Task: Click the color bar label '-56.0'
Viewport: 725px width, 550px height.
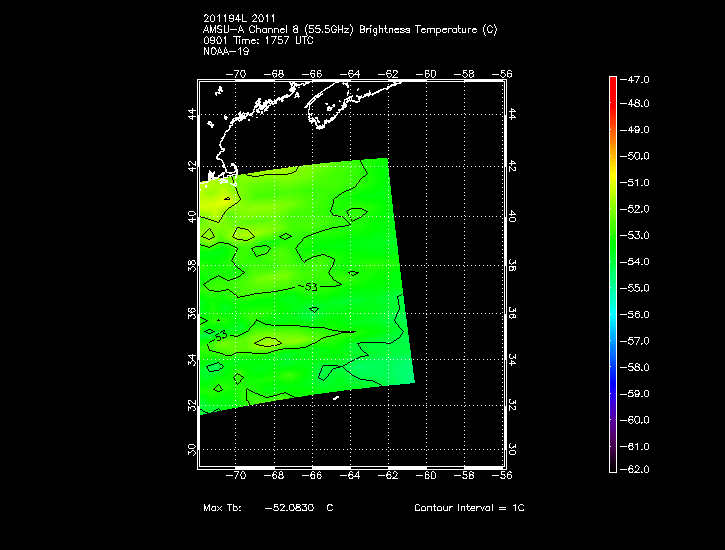Action: coord(634,315)
